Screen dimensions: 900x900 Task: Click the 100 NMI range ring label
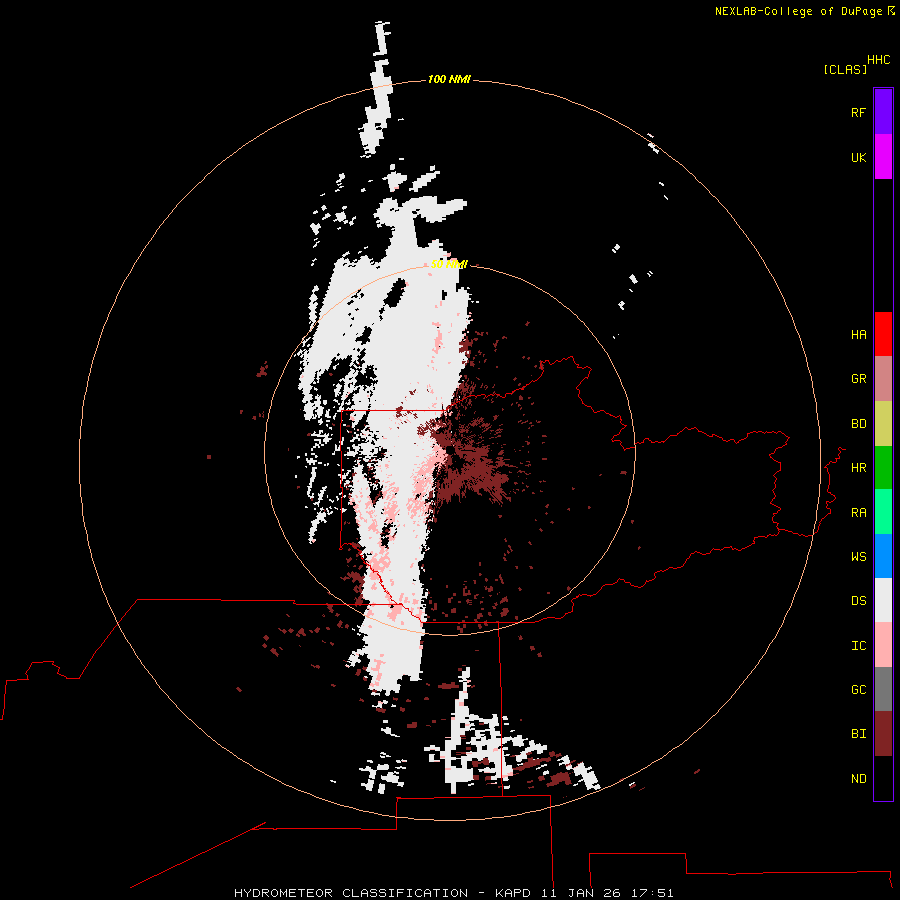click(449, 79)
